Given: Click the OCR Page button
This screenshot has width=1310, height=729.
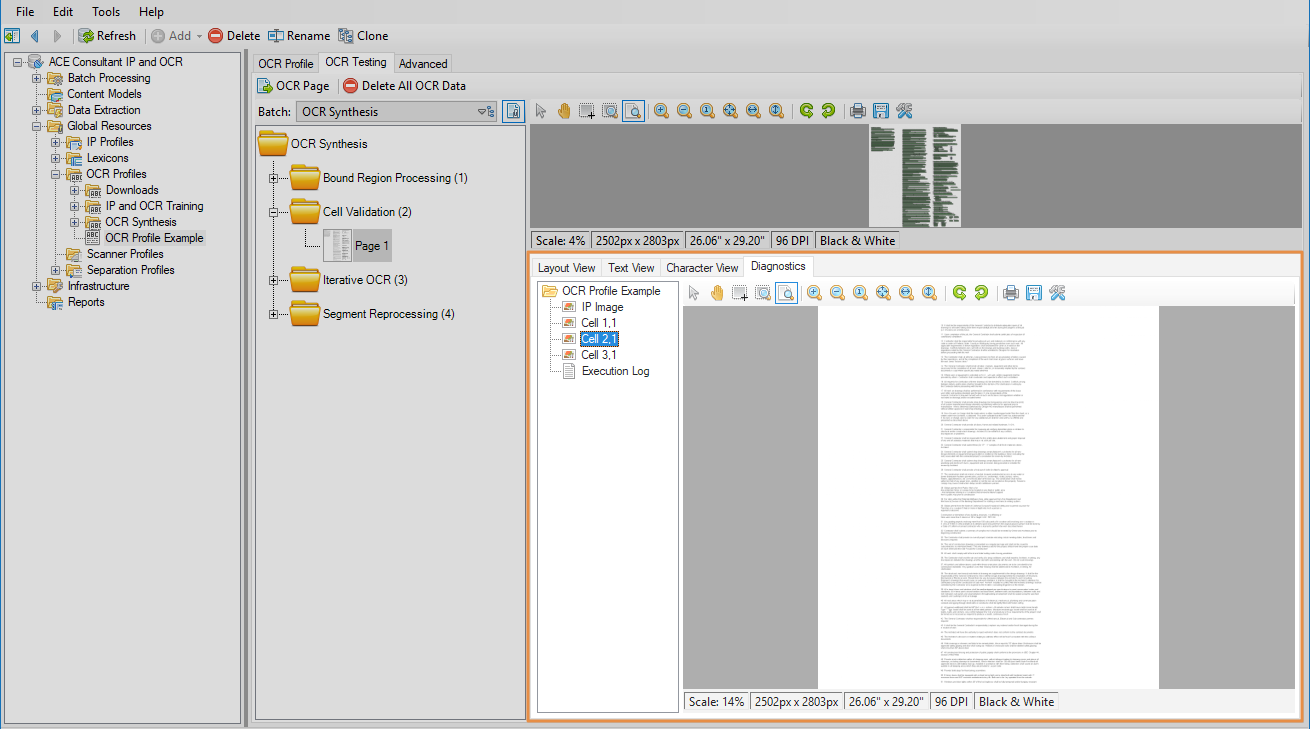Looking at the screenshot, I should coord(293,86).
